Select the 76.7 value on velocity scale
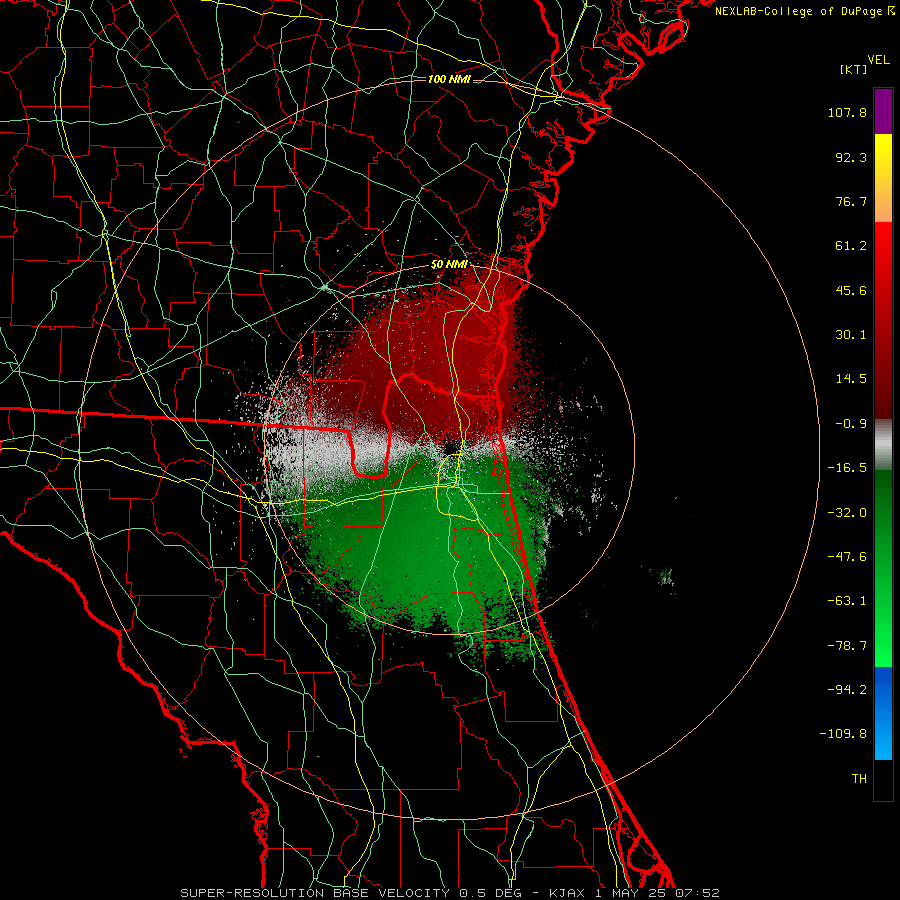Screen dimensions: 900x900 pos(851,201)
